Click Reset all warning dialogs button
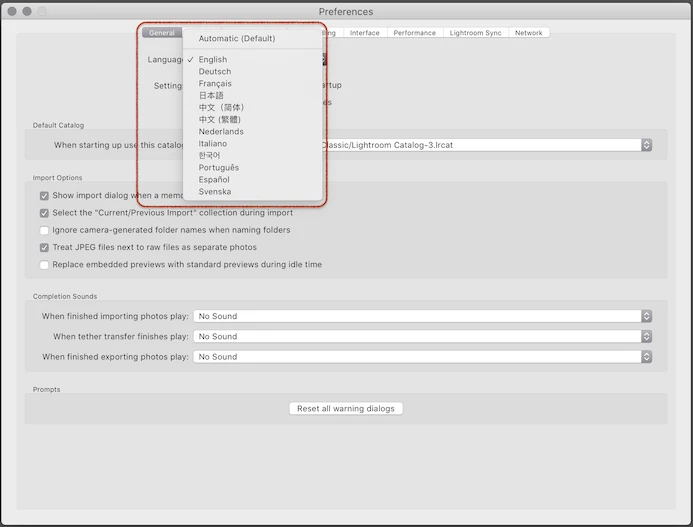693x527 pixels. (346, 409)
